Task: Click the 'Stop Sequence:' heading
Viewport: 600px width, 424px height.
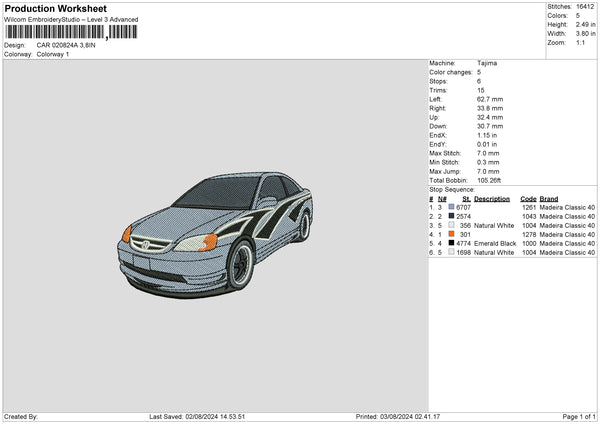Action: pos(452,190)
